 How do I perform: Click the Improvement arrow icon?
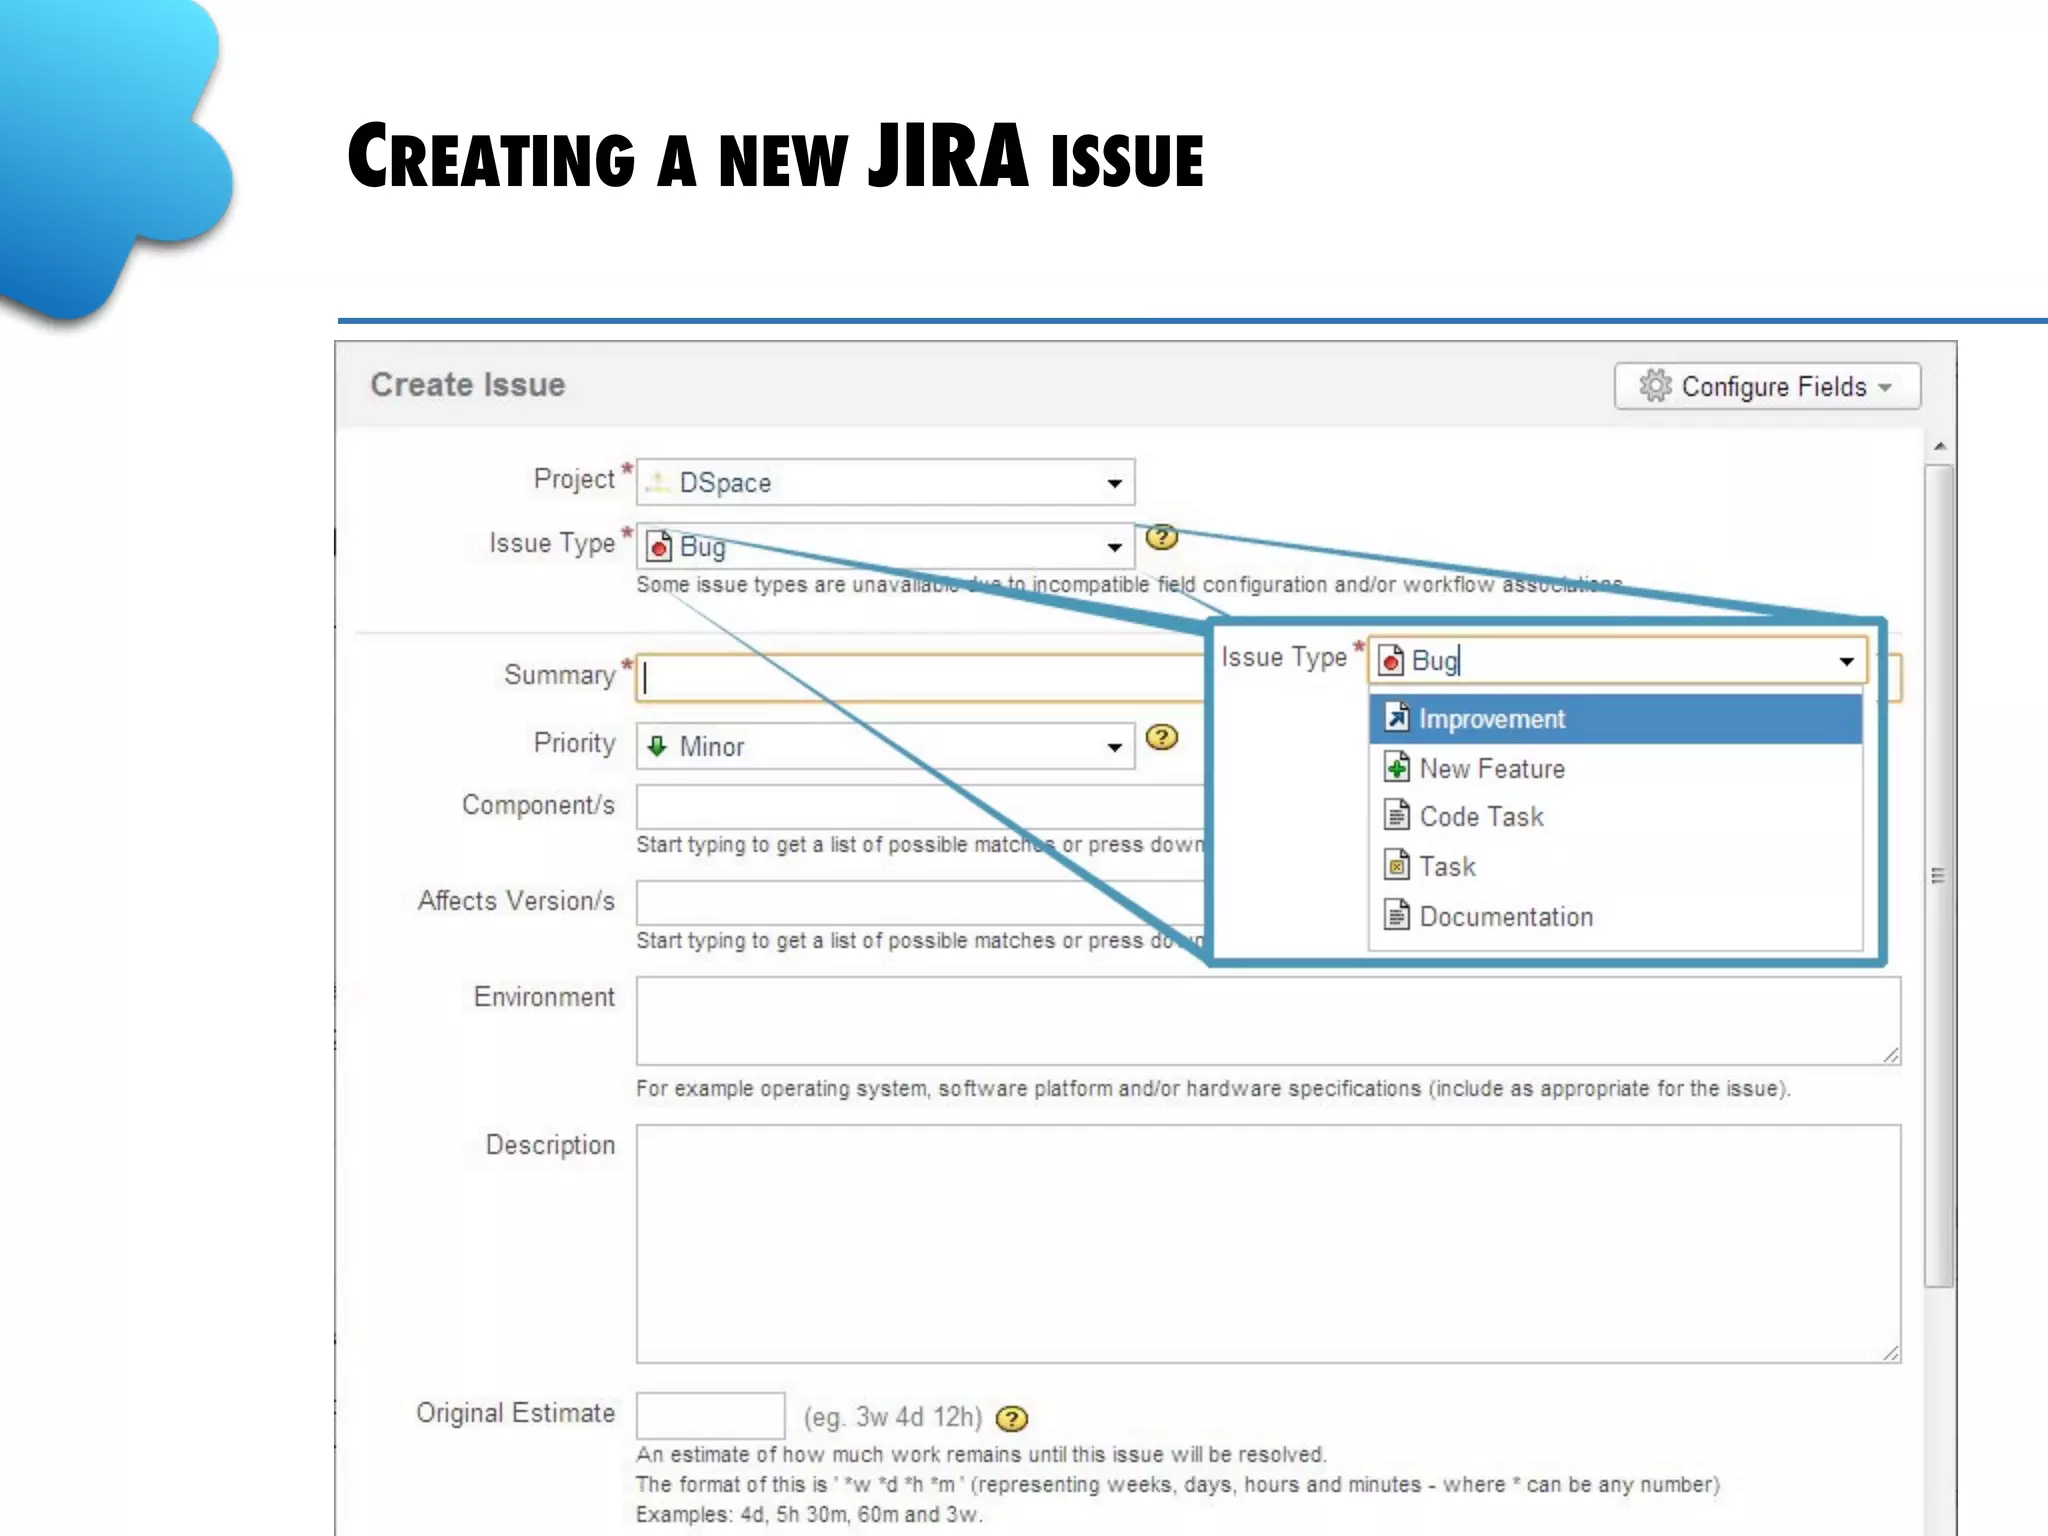[x=1397, y=717]
